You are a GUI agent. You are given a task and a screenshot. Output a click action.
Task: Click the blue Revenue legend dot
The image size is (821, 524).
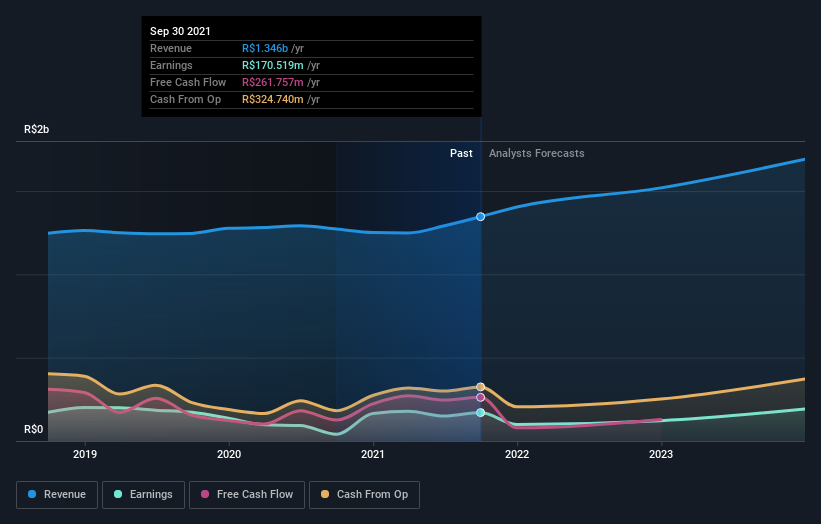coord(32,494)
